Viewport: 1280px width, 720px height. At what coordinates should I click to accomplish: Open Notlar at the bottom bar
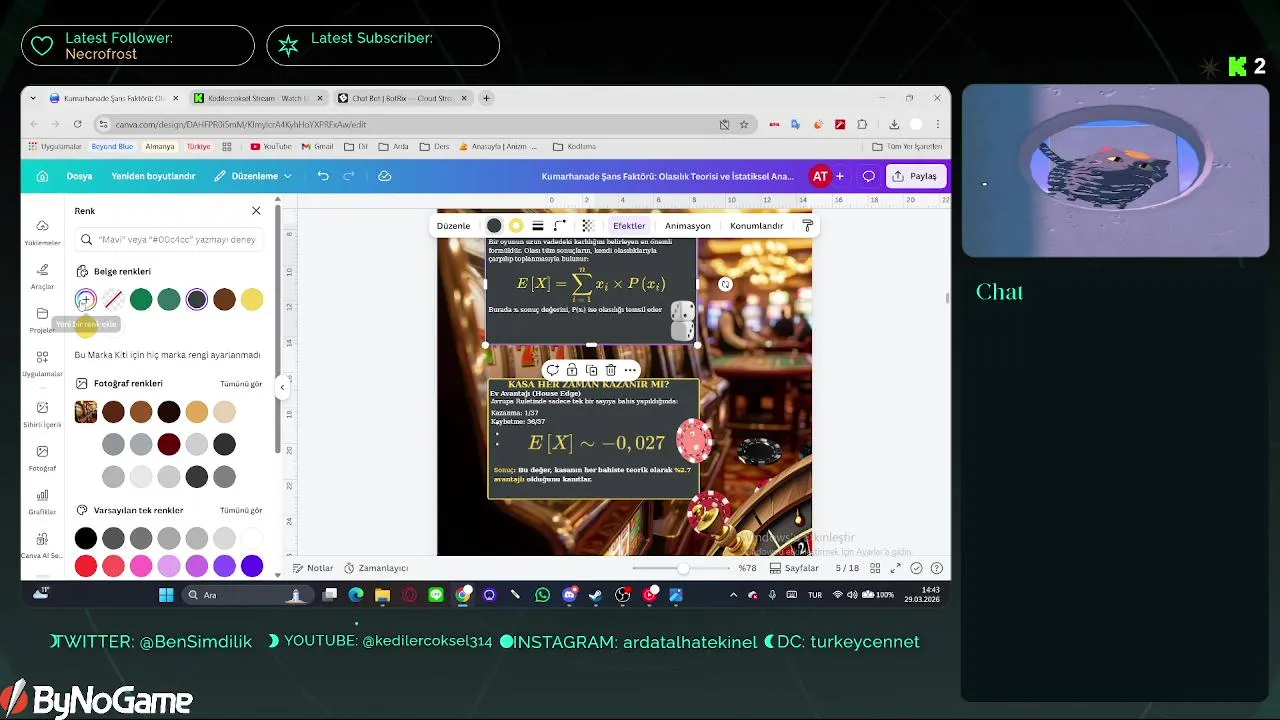coord(313,568)
